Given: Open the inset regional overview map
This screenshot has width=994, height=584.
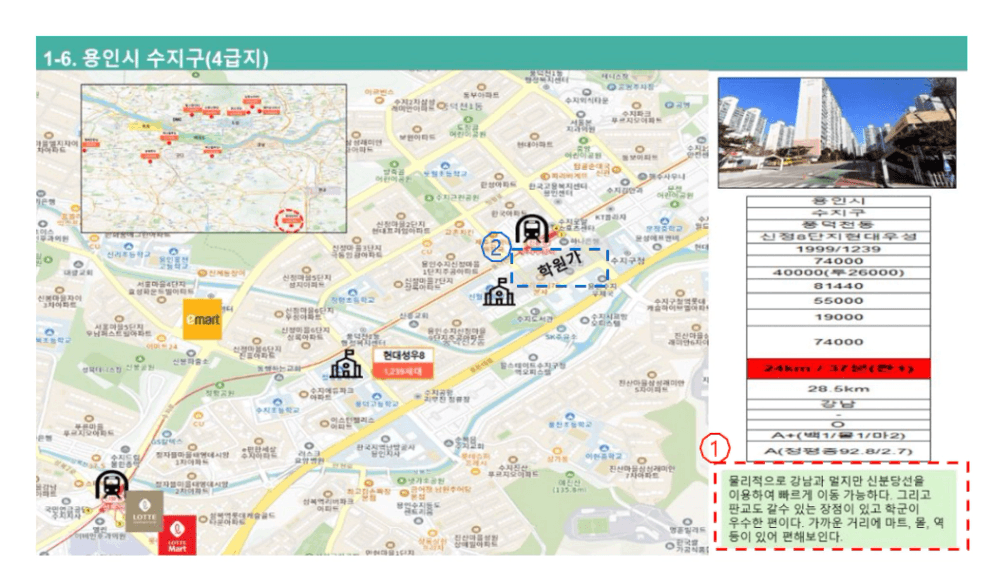Looking at the screenshot, I should [x=214, y=158].
